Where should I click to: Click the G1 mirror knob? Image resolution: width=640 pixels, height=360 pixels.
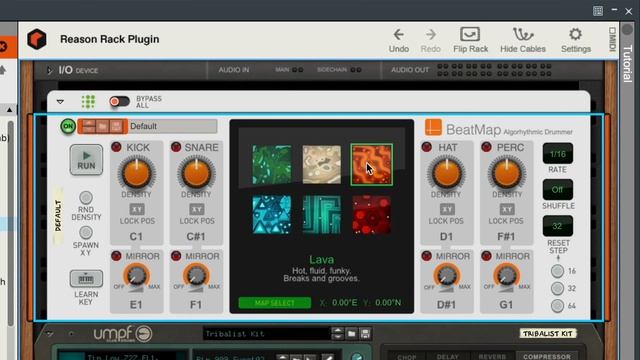pyautogui.click(x=507, y=276)
